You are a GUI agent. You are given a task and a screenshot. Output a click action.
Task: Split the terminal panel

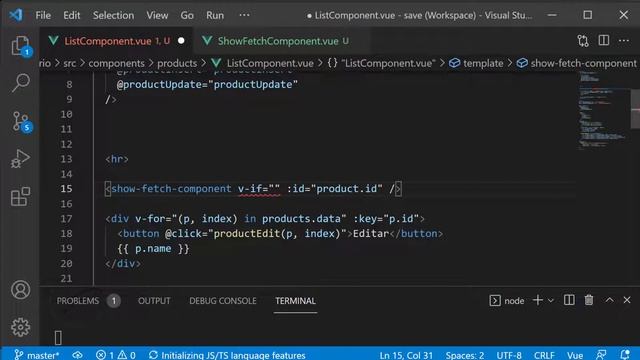click(x=569, y=300)
